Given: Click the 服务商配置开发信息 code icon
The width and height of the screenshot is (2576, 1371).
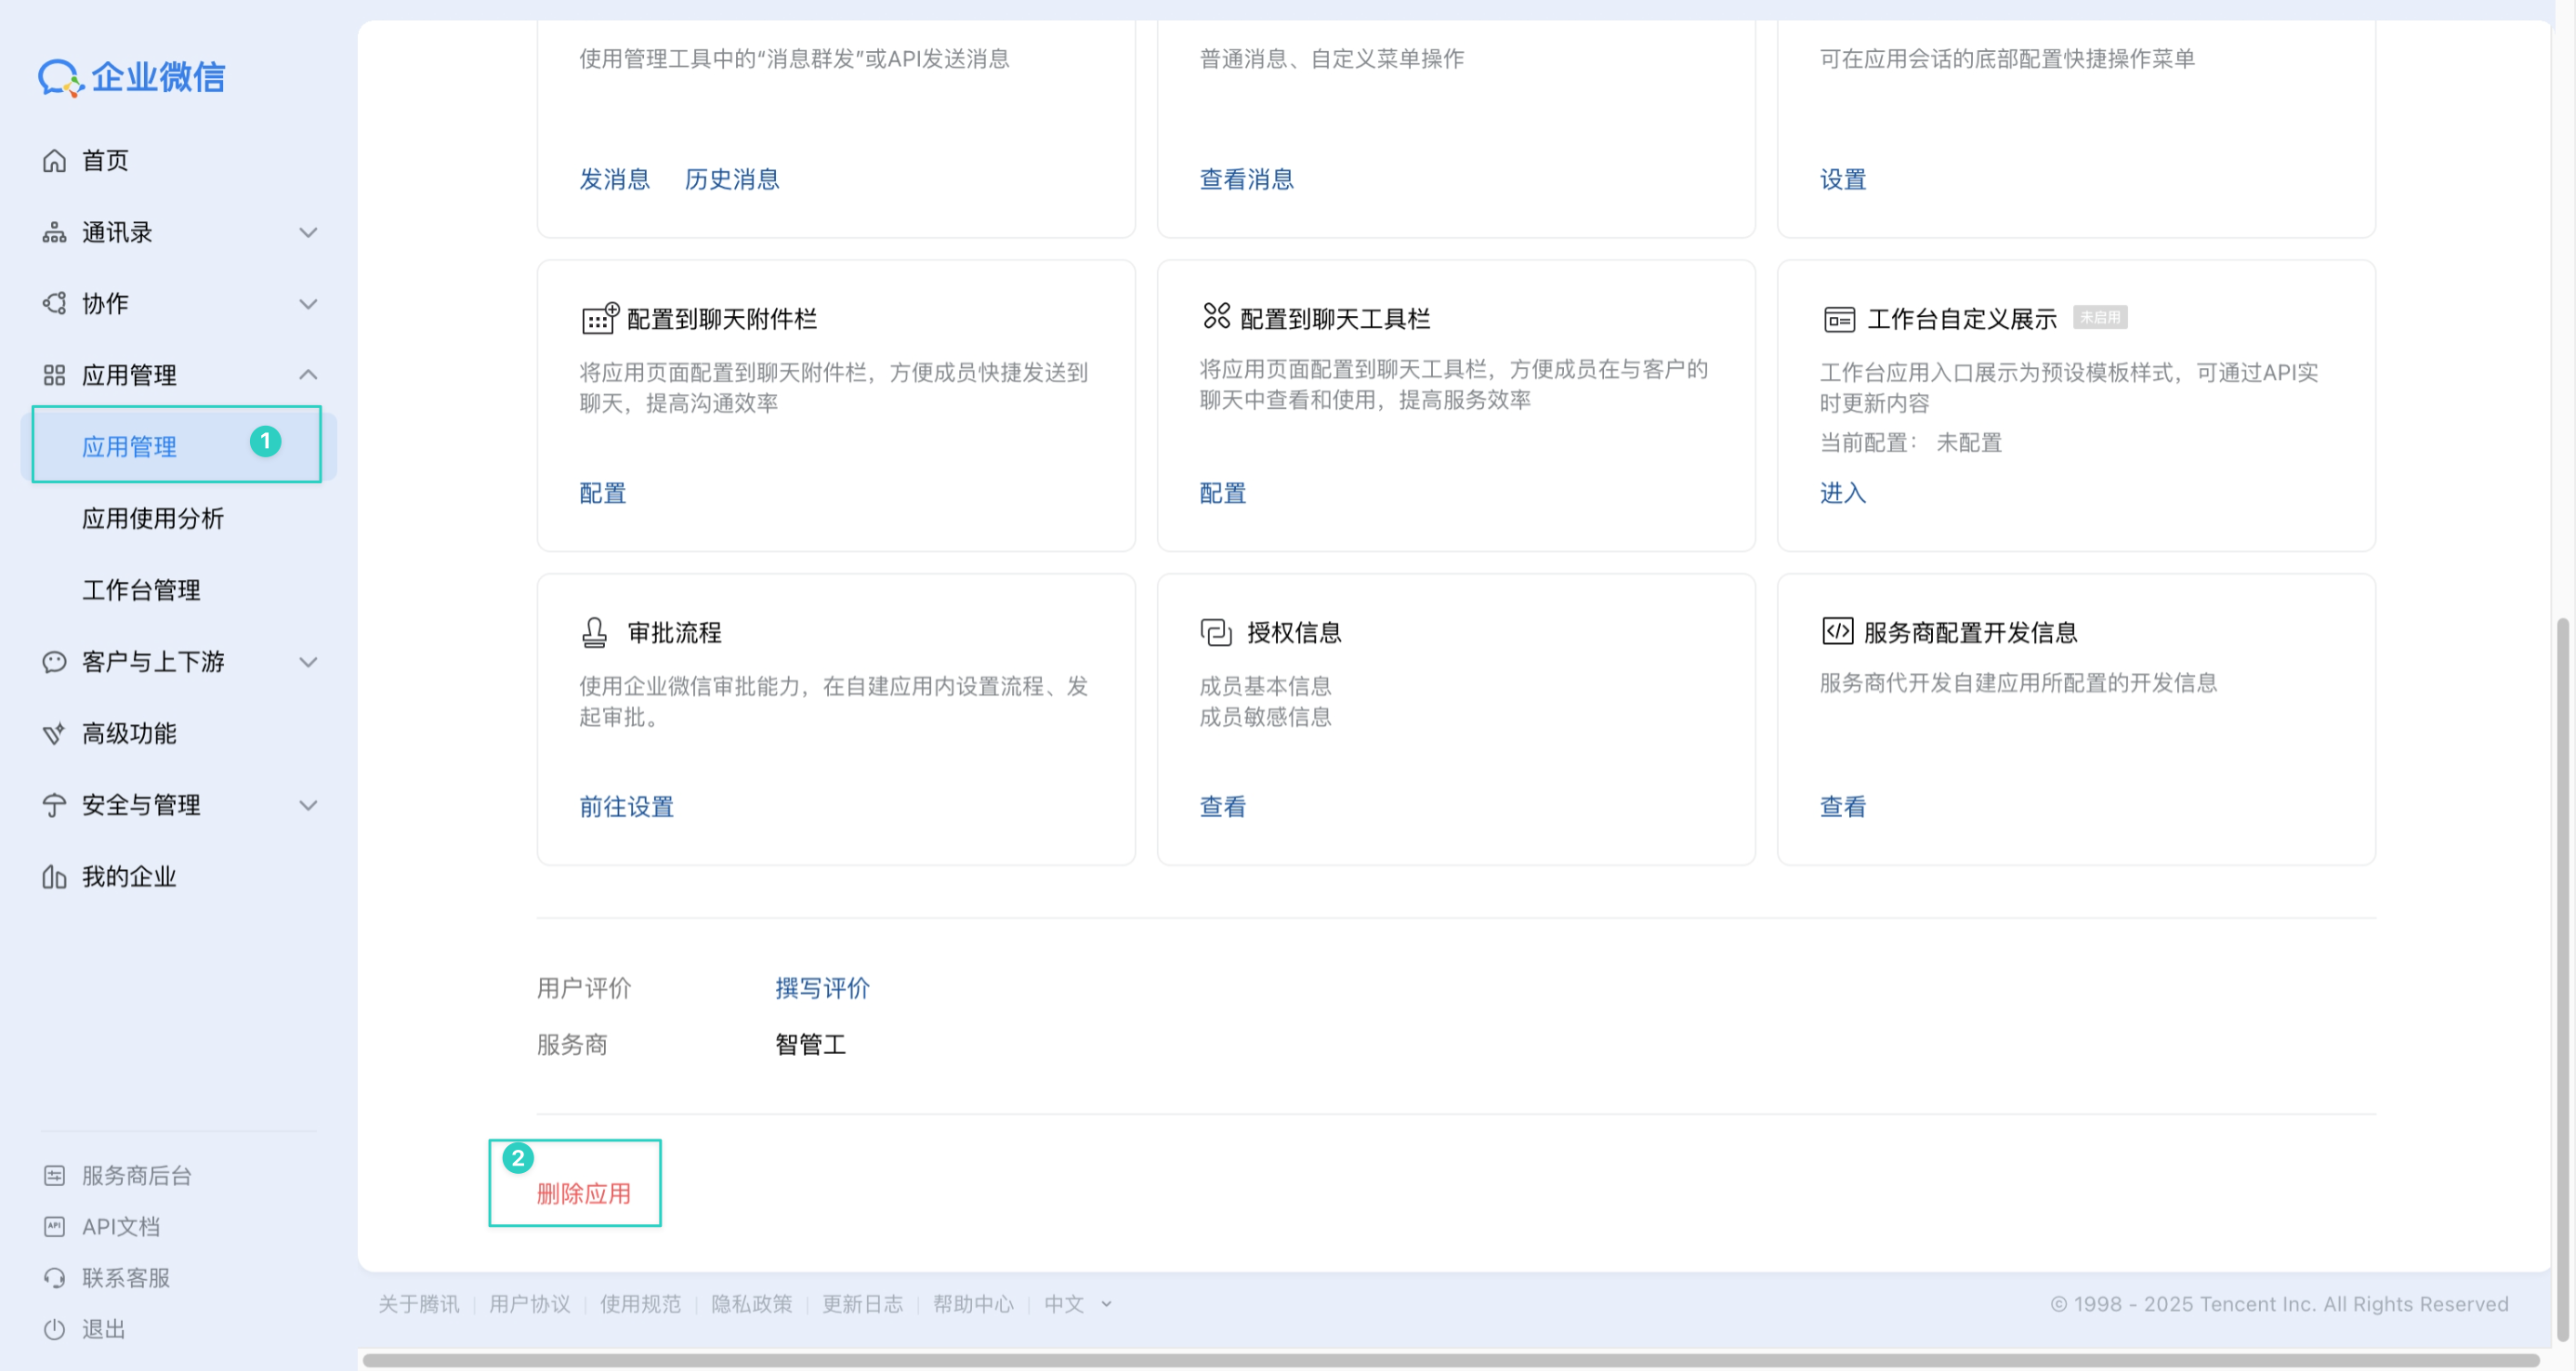Looking at the screenshot, I should click(1837, 631).
